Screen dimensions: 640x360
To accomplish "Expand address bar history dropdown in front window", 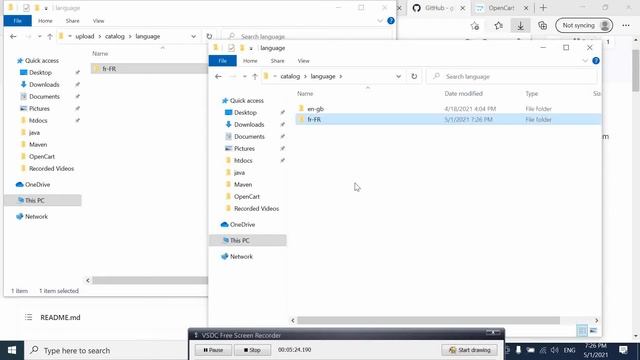I will coord(398,76).
